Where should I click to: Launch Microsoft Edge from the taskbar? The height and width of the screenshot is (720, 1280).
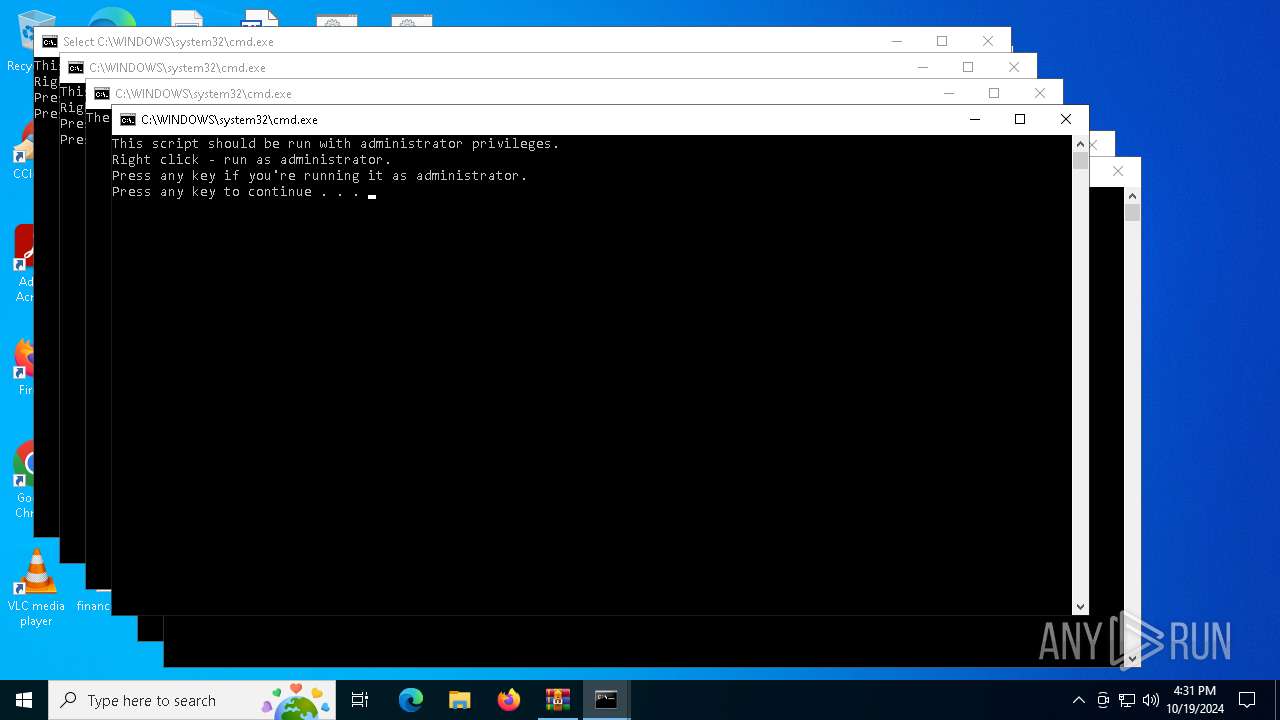[x=411, y=700]
